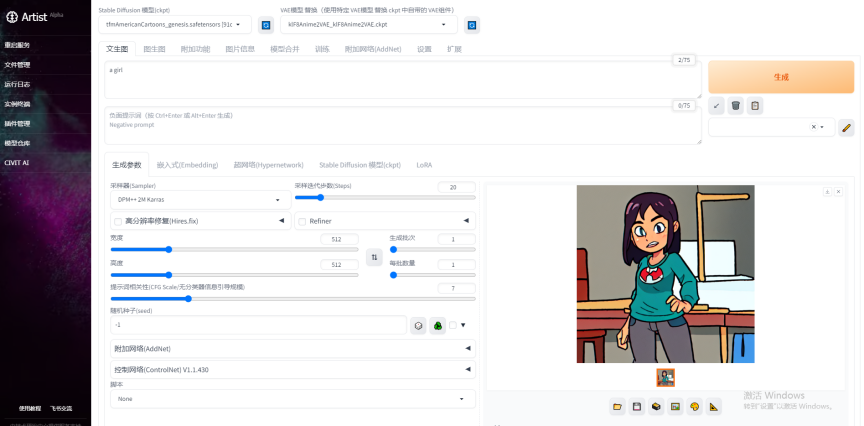
Task: Click the seed input field showing -1
Action: [x=258, y=325]
